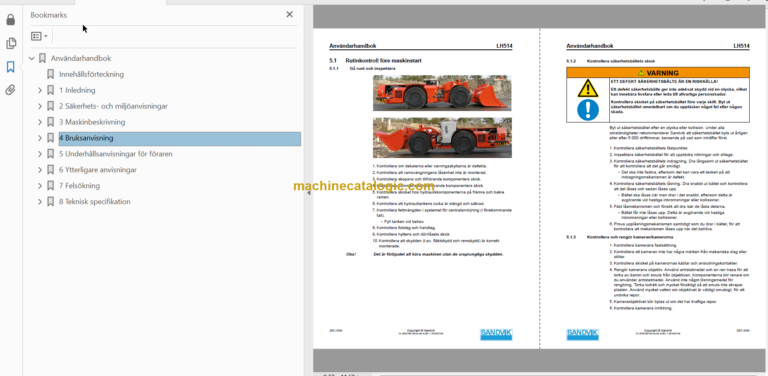This screenshot has height=376, width=768.
Task: Open 5 Underhållsanvisningar för föraren bookmark
Action: [x=116, y=154]
